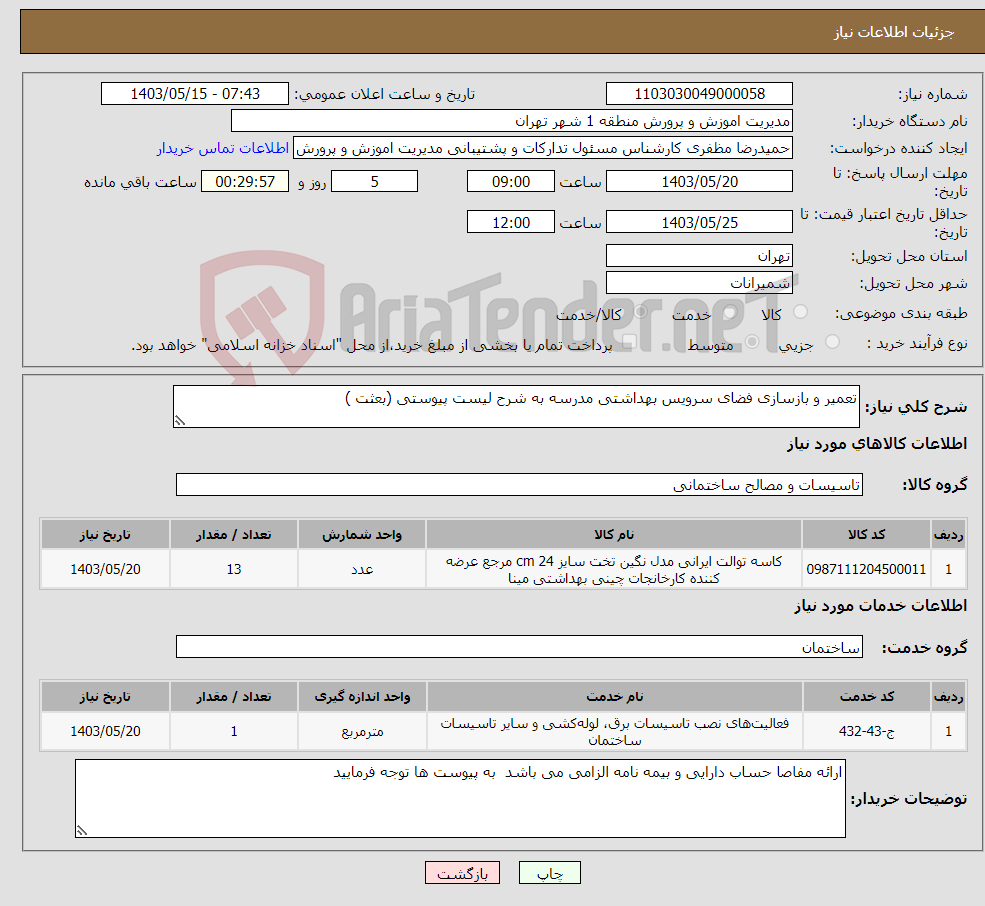
Task: Click the goods code cell 0987111204500011
Action: pos(866,569)
